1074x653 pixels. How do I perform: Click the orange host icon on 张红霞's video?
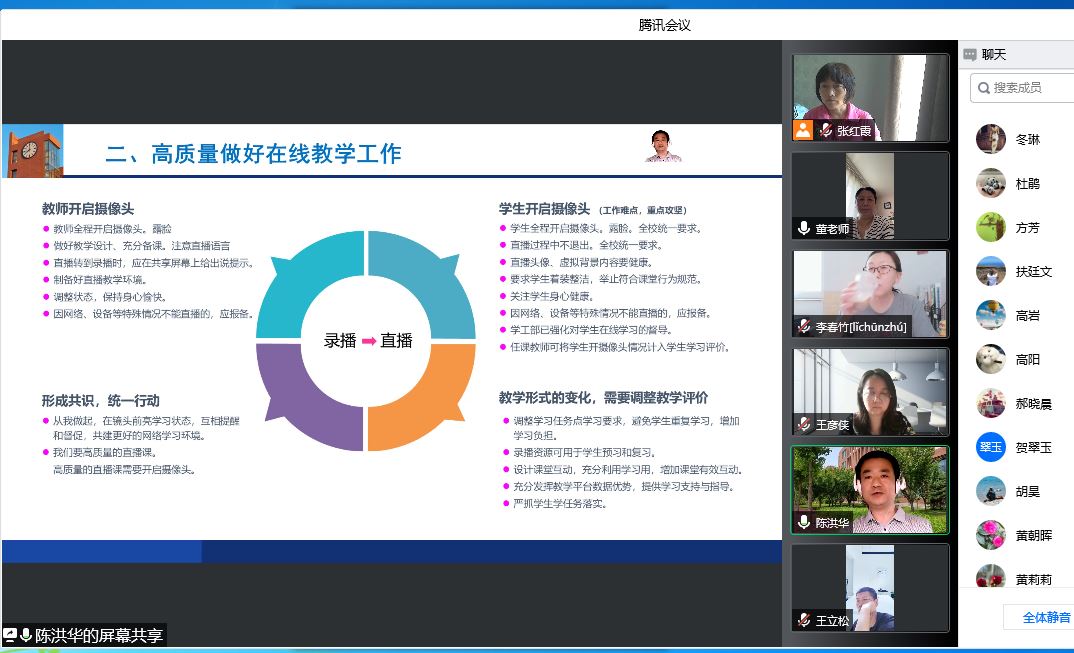pyautogui.click(x=803, y=131)
